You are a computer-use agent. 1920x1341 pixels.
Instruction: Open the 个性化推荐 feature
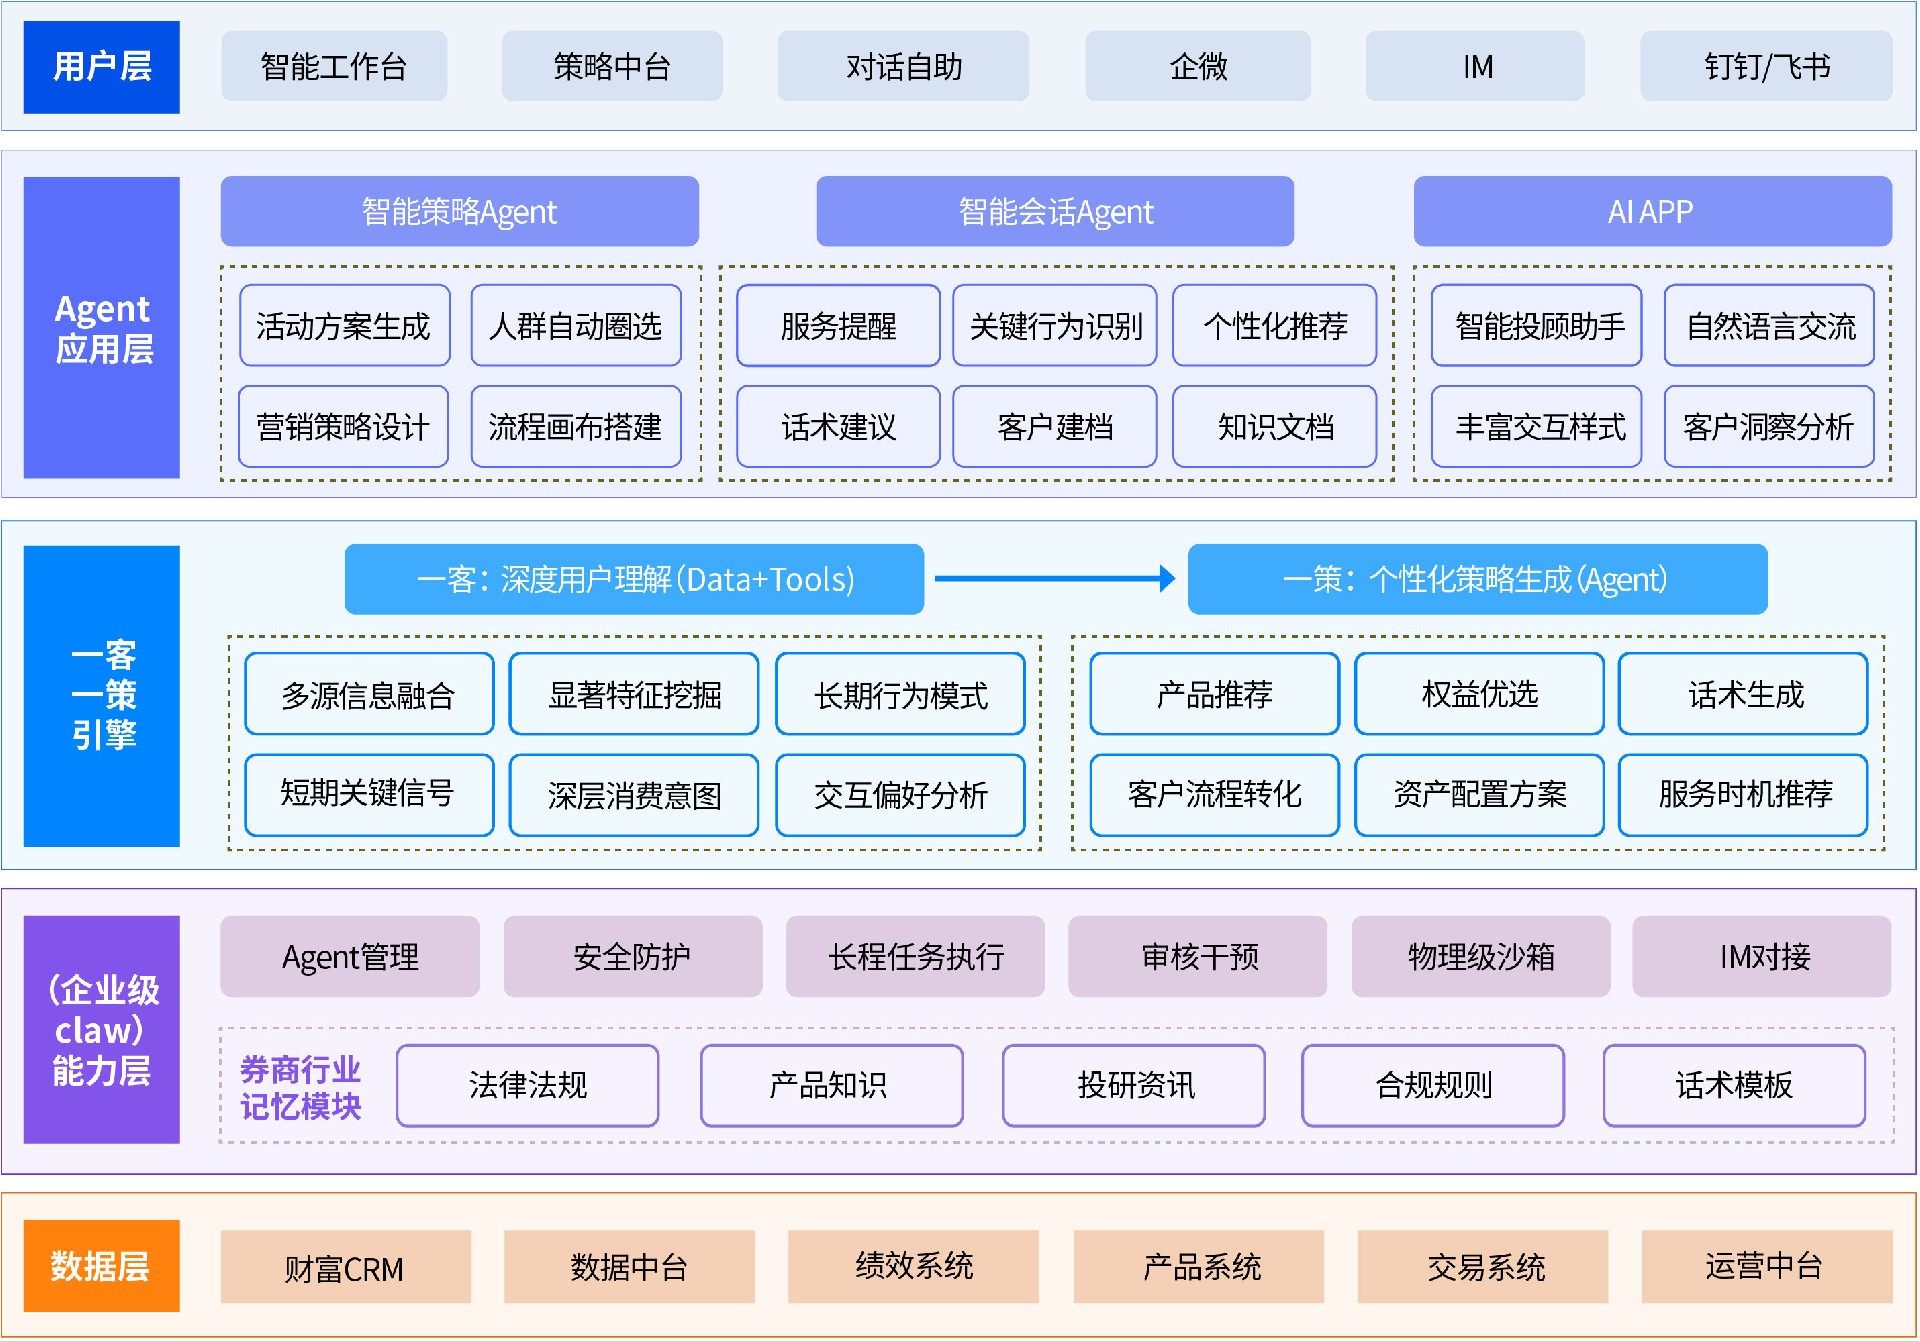point(1274,326)
